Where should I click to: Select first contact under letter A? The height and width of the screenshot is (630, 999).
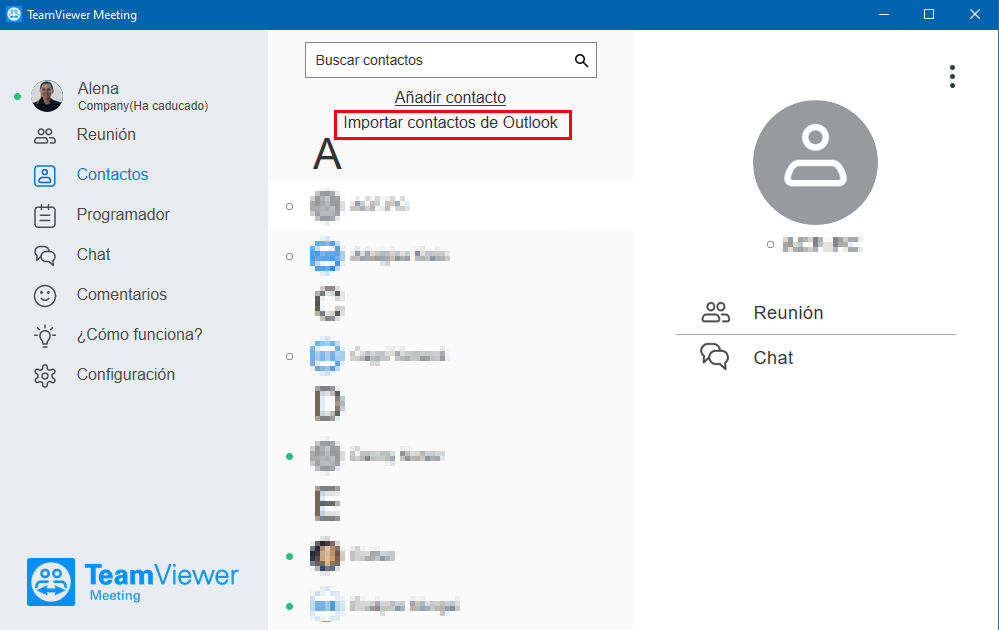tap(450, 205)
